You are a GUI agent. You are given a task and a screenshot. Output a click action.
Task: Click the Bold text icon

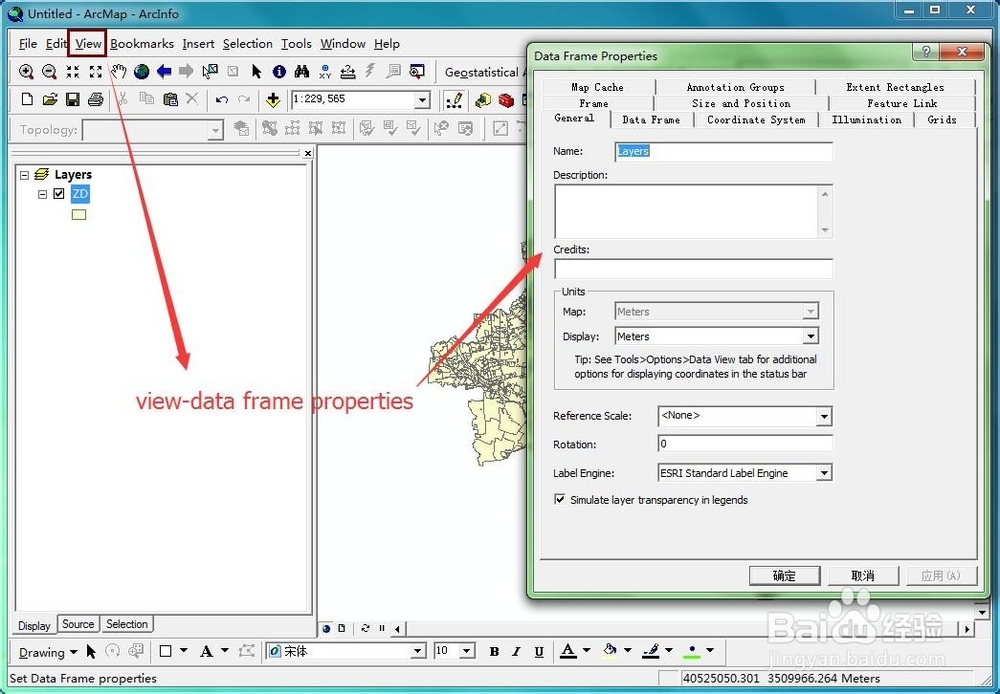[x=494, y=651]
